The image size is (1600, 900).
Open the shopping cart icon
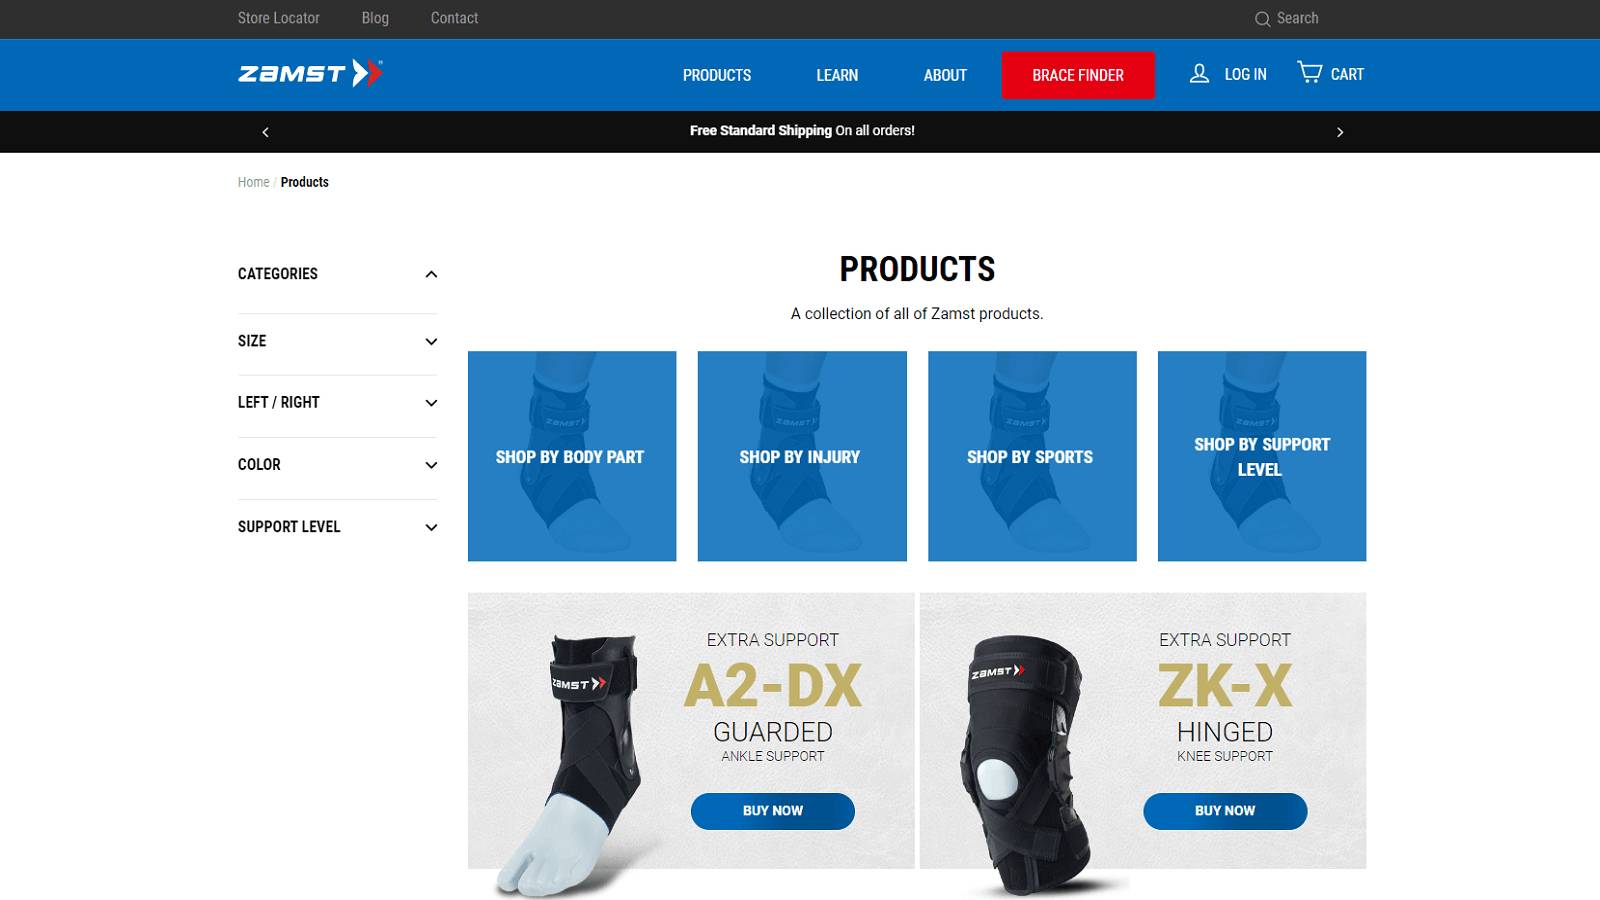(1309, 72)
